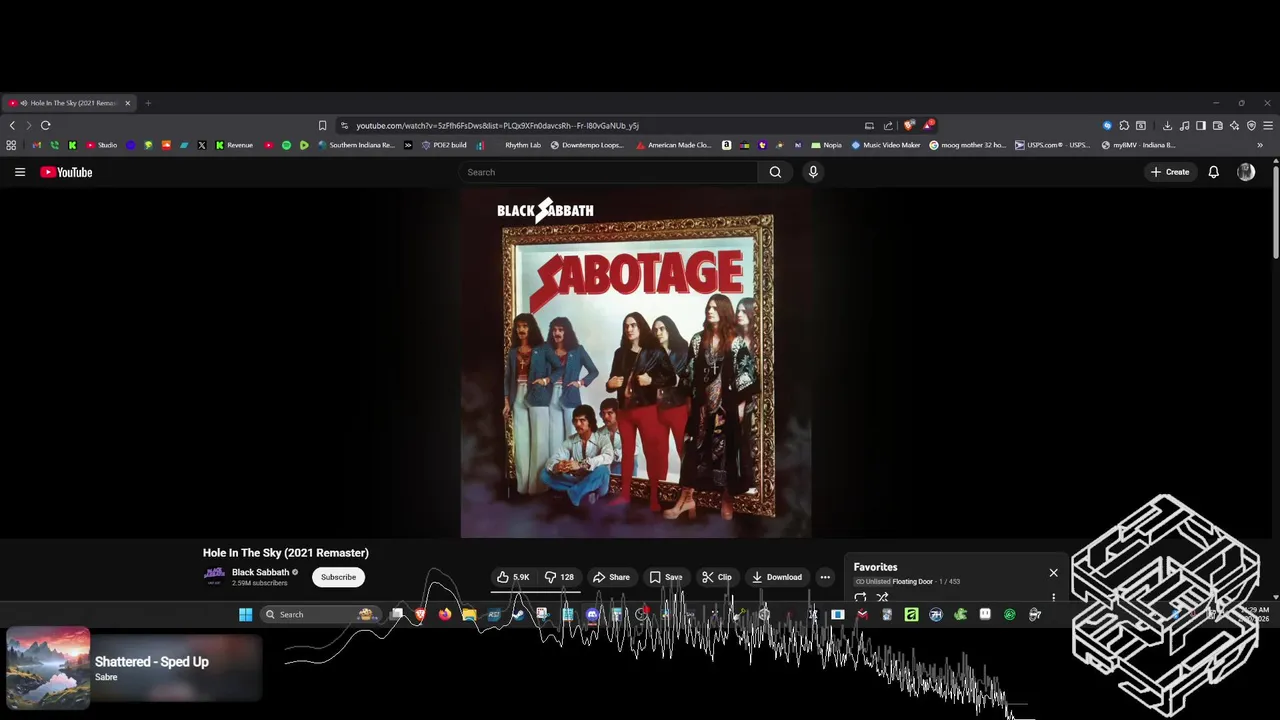Open Black Sabbath channel name link

[260, 572]
